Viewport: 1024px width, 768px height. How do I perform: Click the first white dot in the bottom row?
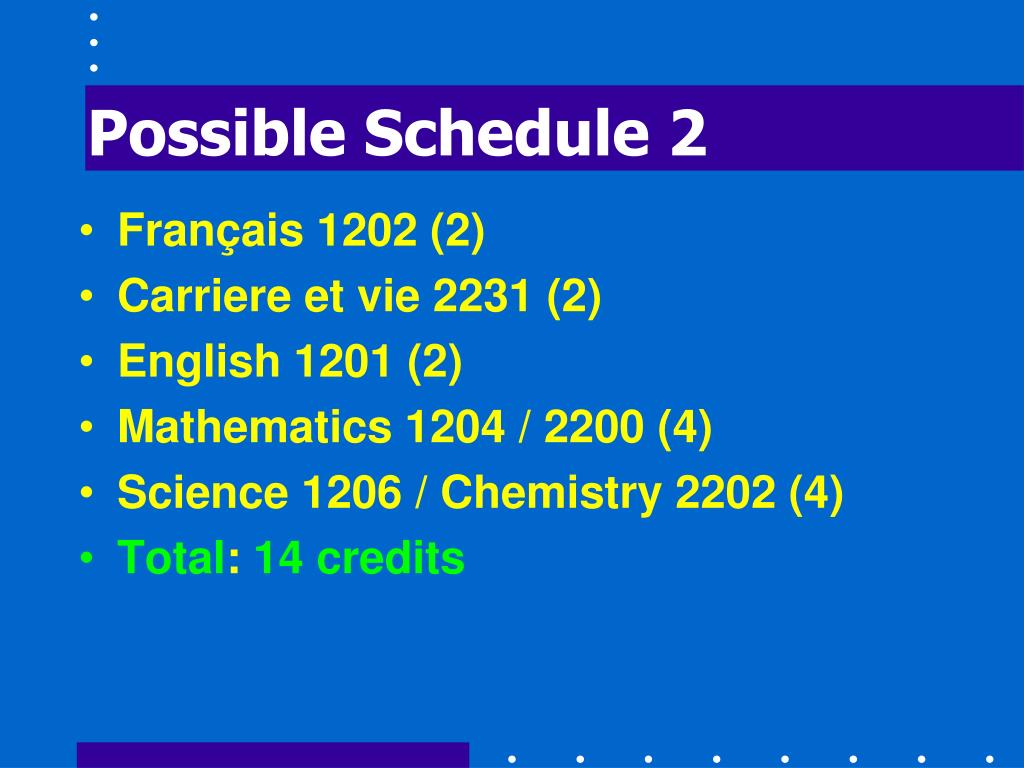512,759
